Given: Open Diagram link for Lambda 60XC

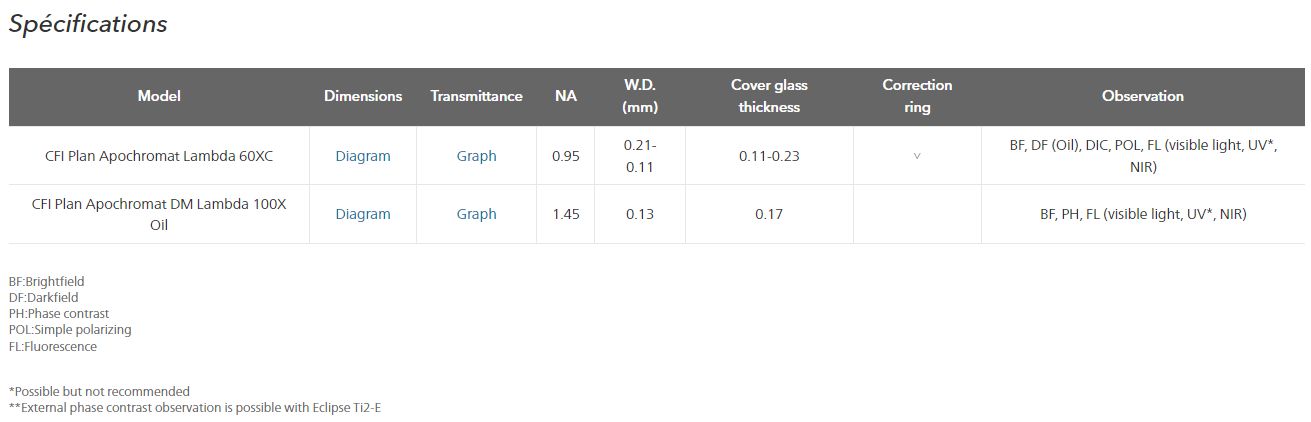Looking at the screenshot, I should click(363, 156).
